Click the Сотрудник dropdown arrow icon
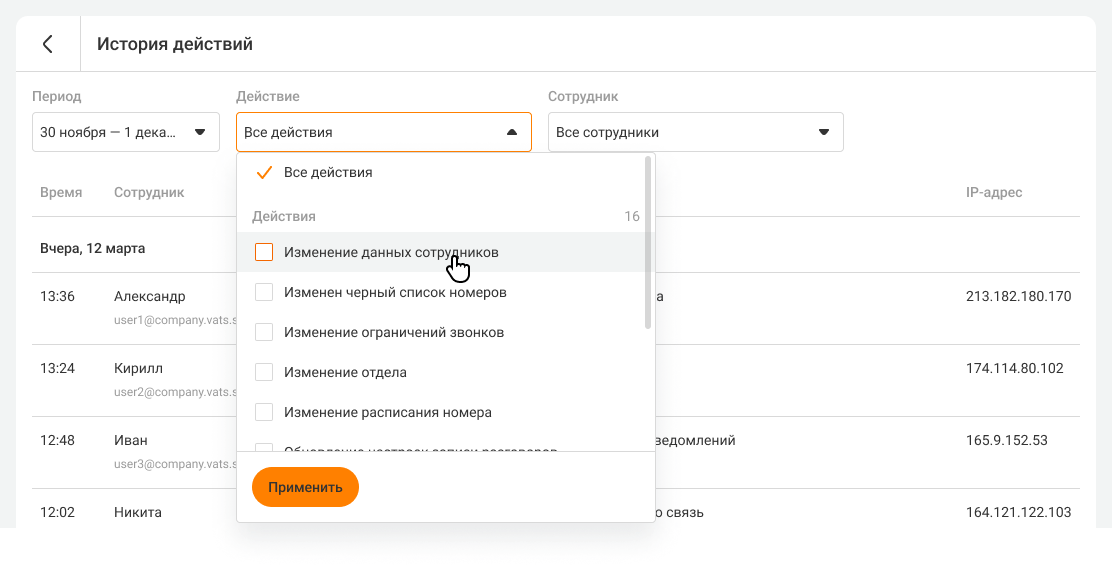The height and width of the screenshot is (568, 1112). coord(824,132)
